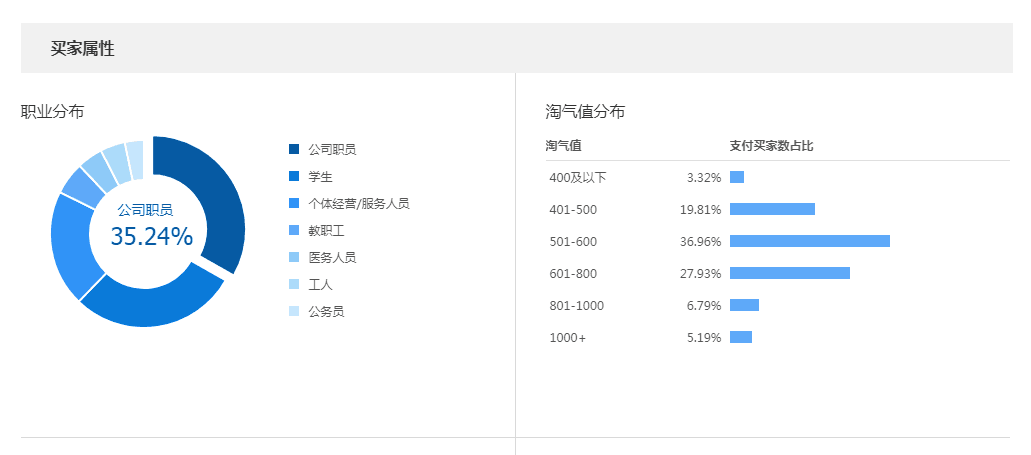Viewport: 1031px width, 455px height.
Task: Click the 学生 legend color square
Action: (x=294, y=176)
